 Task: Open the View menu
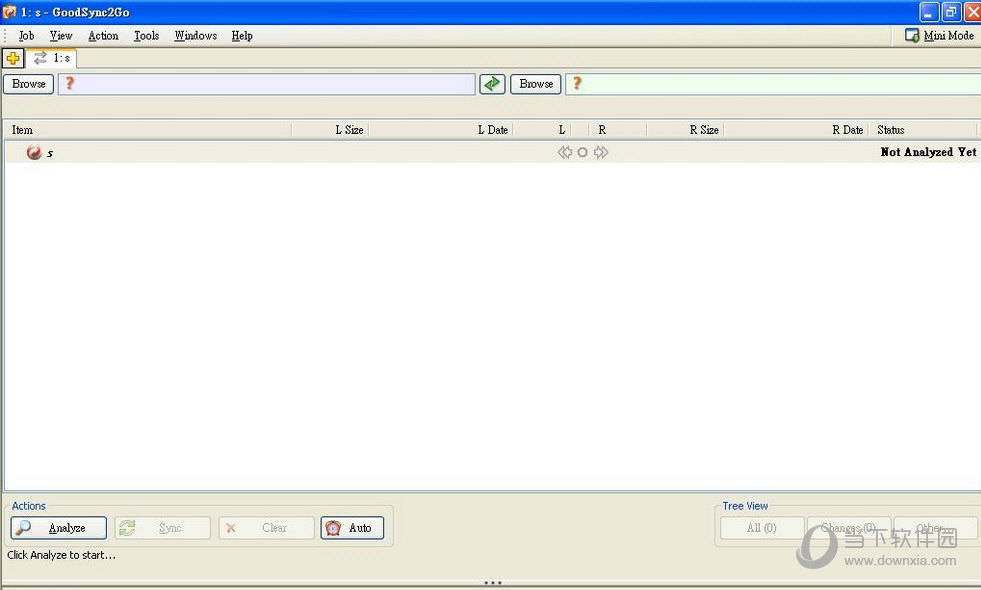coord(61,36)
